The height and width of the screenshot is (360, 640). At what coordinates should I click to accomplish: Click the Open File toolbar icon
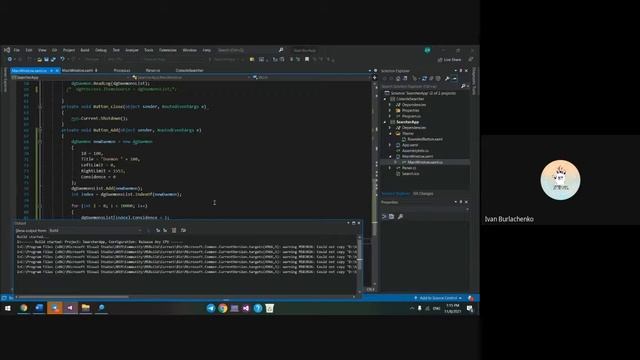click(39, 60)
